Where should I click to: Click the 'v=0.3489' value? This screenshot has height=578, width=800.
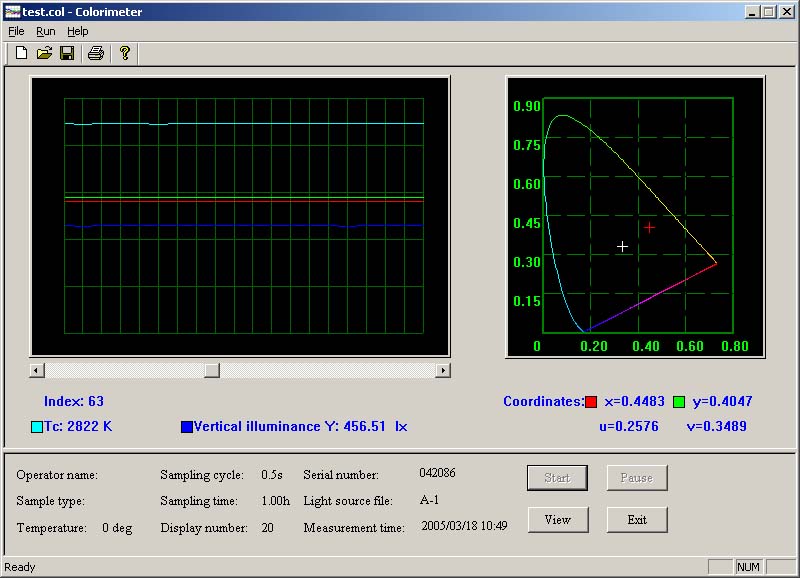[717, 426]
